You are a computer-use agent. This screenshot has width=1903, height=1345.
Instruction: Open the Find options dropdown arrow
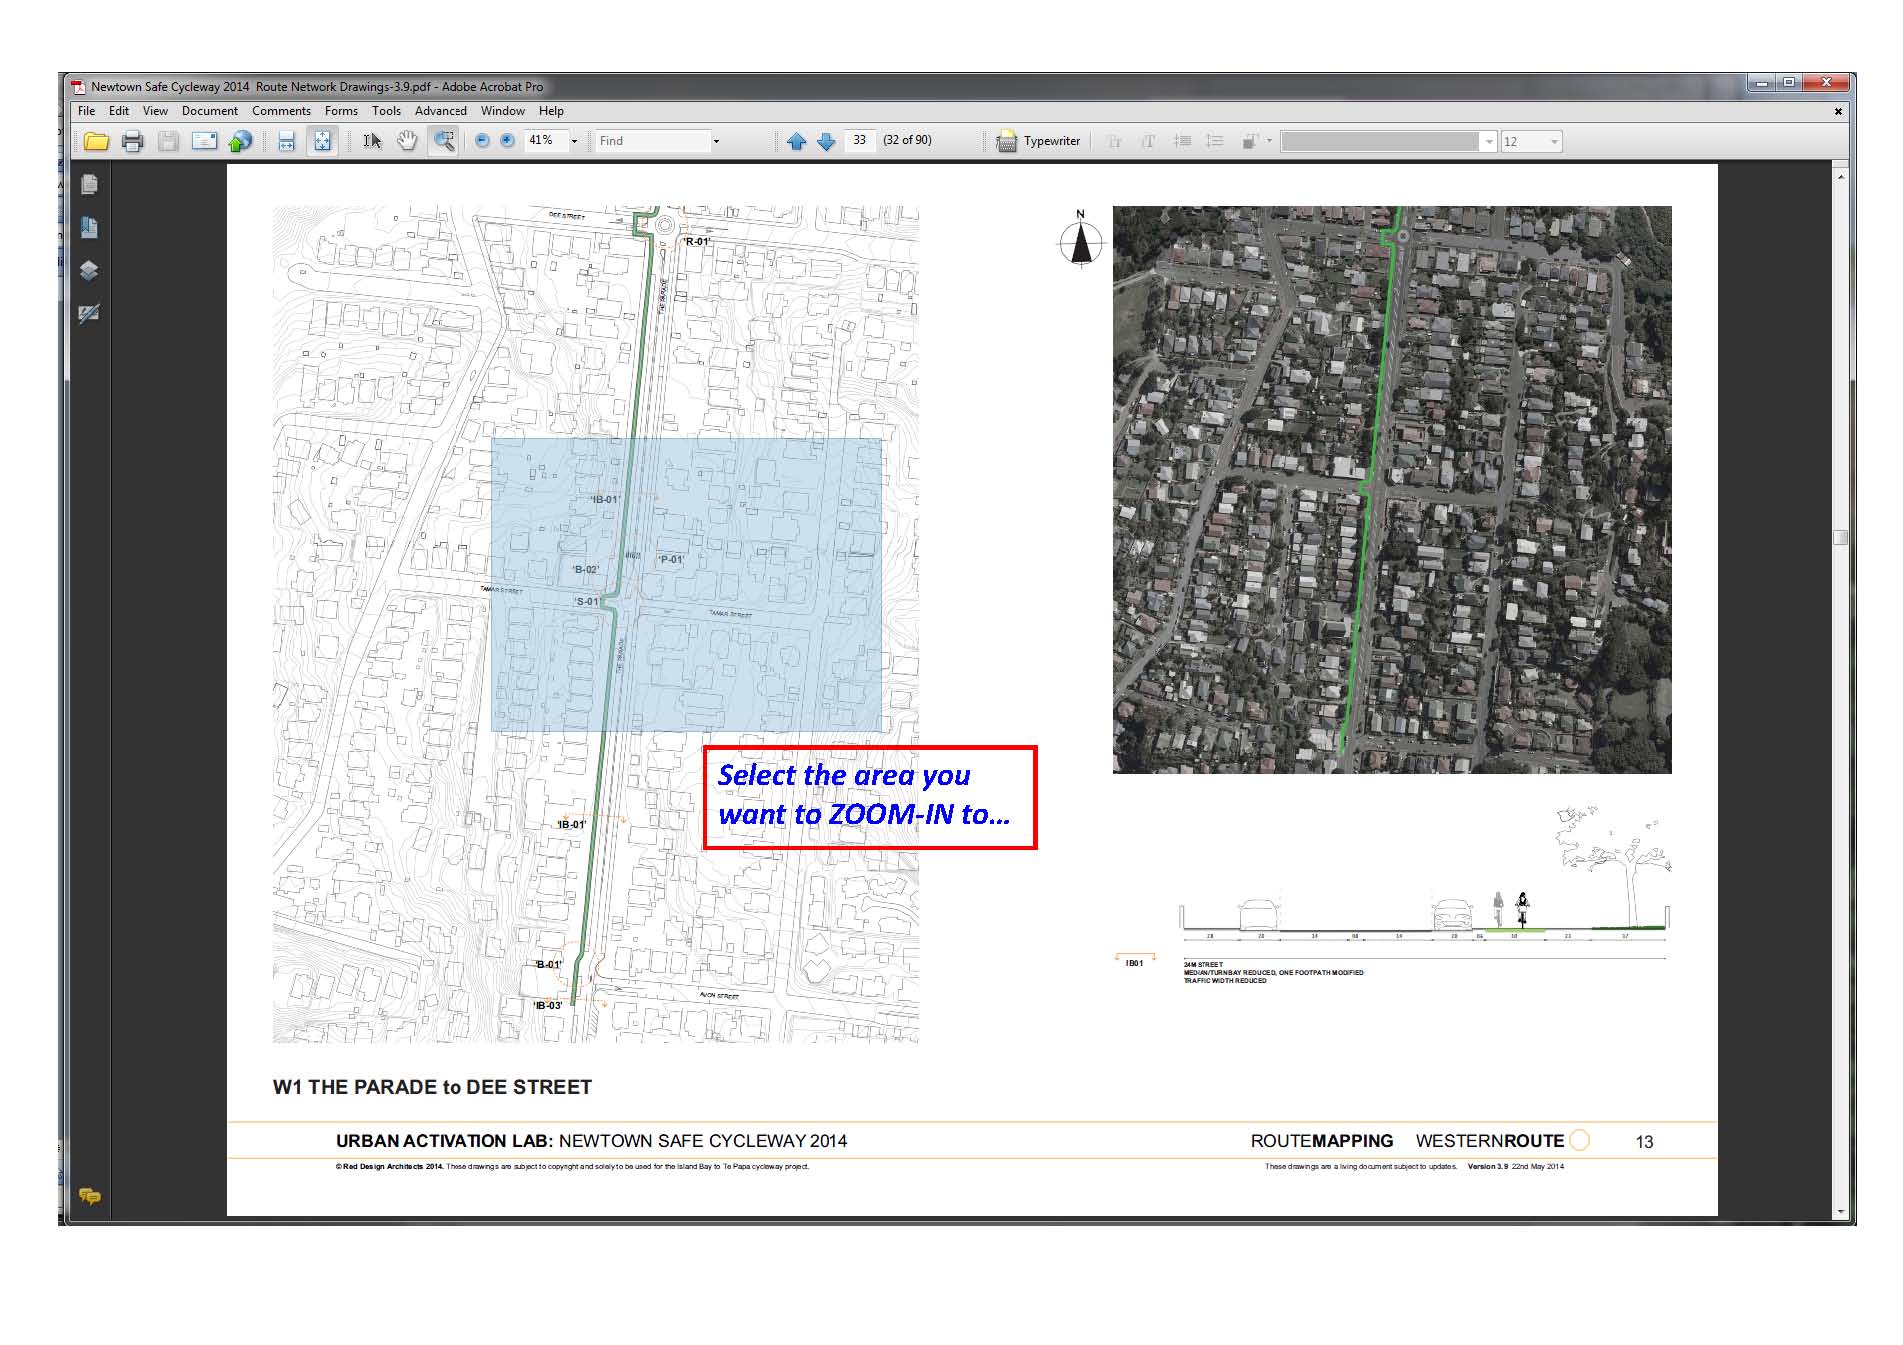pos(716,141)
